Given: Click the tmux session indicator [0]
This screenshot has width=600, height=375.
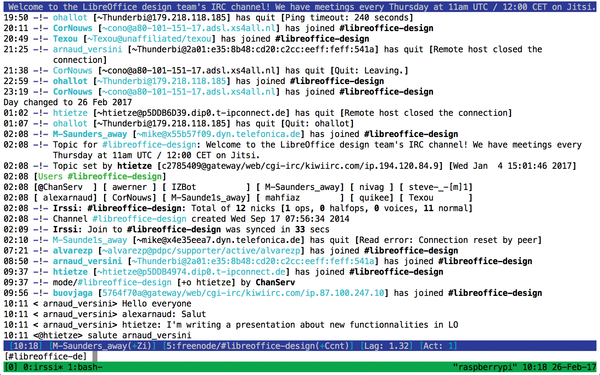Looking at the screenshot, I should point(11,368).
